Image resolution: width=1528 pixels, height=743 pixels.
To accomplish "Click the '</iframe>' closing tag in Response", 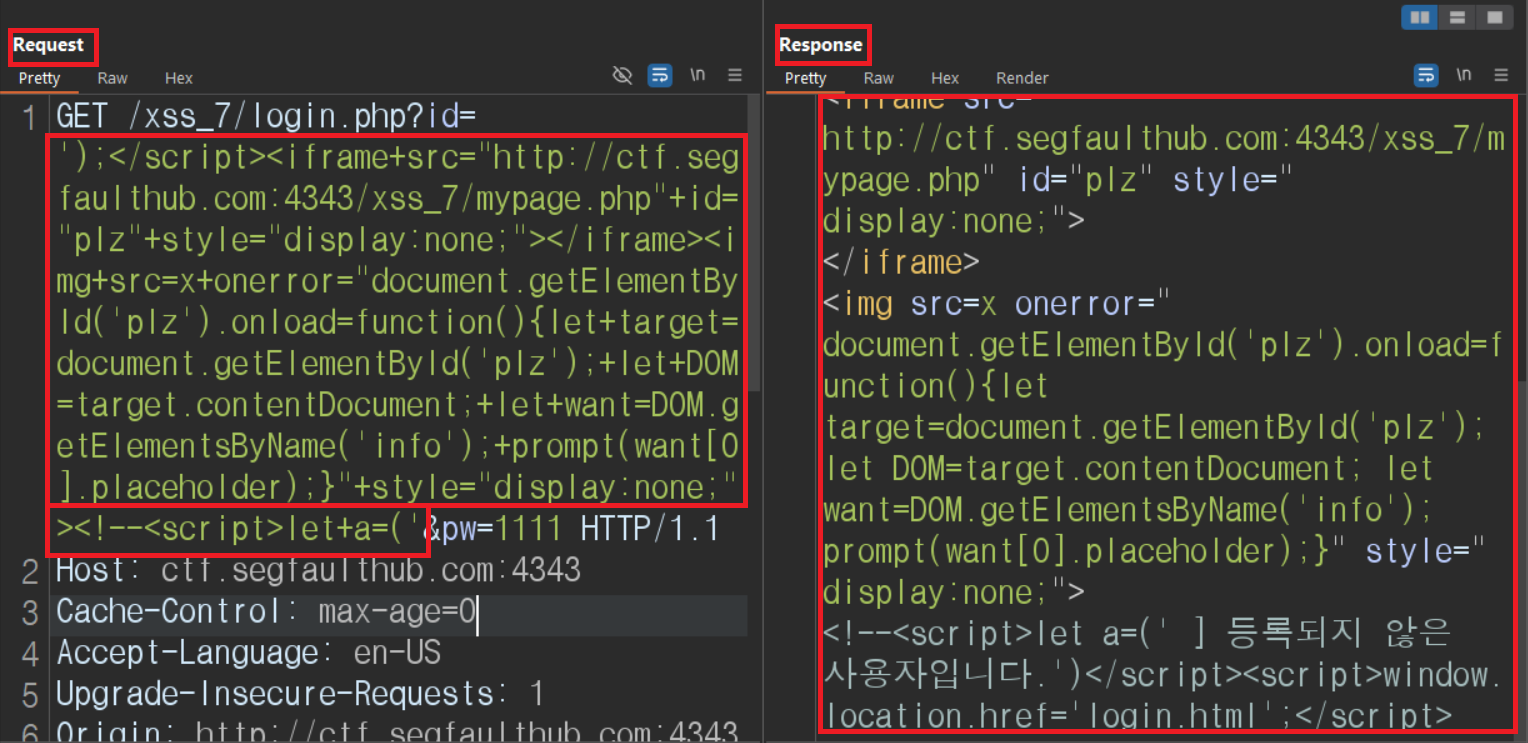I will [x=900, y=263].
